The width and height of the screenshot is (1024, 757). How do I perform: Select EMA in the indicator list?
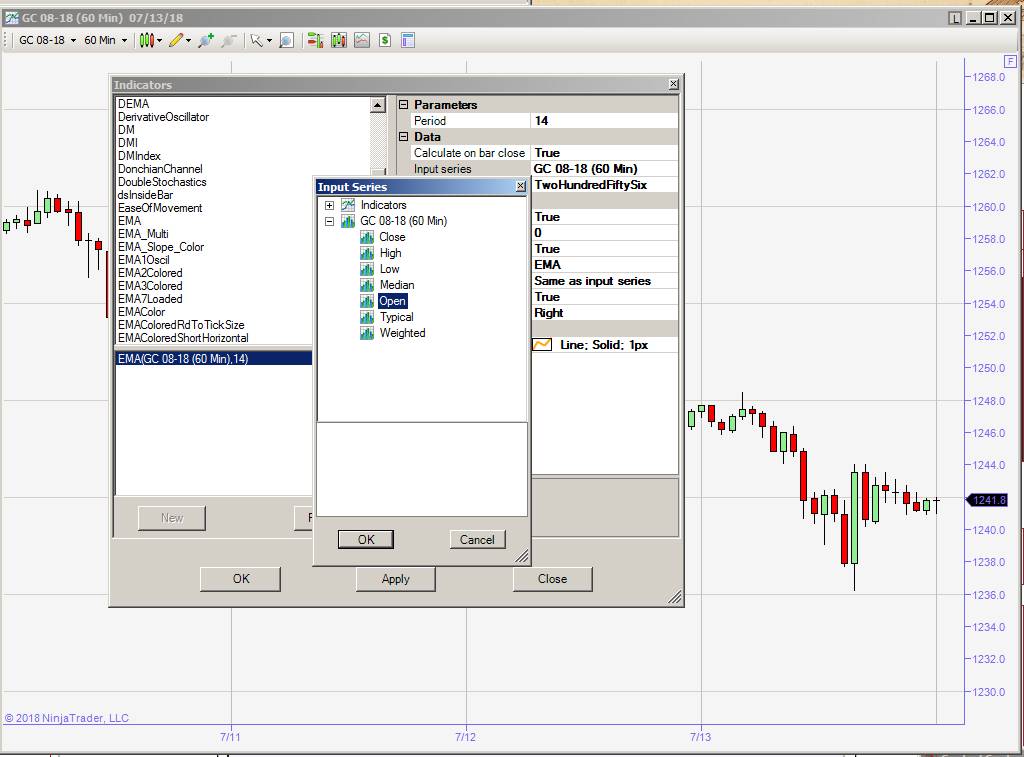pyautogui.click(x=129, y=221)
